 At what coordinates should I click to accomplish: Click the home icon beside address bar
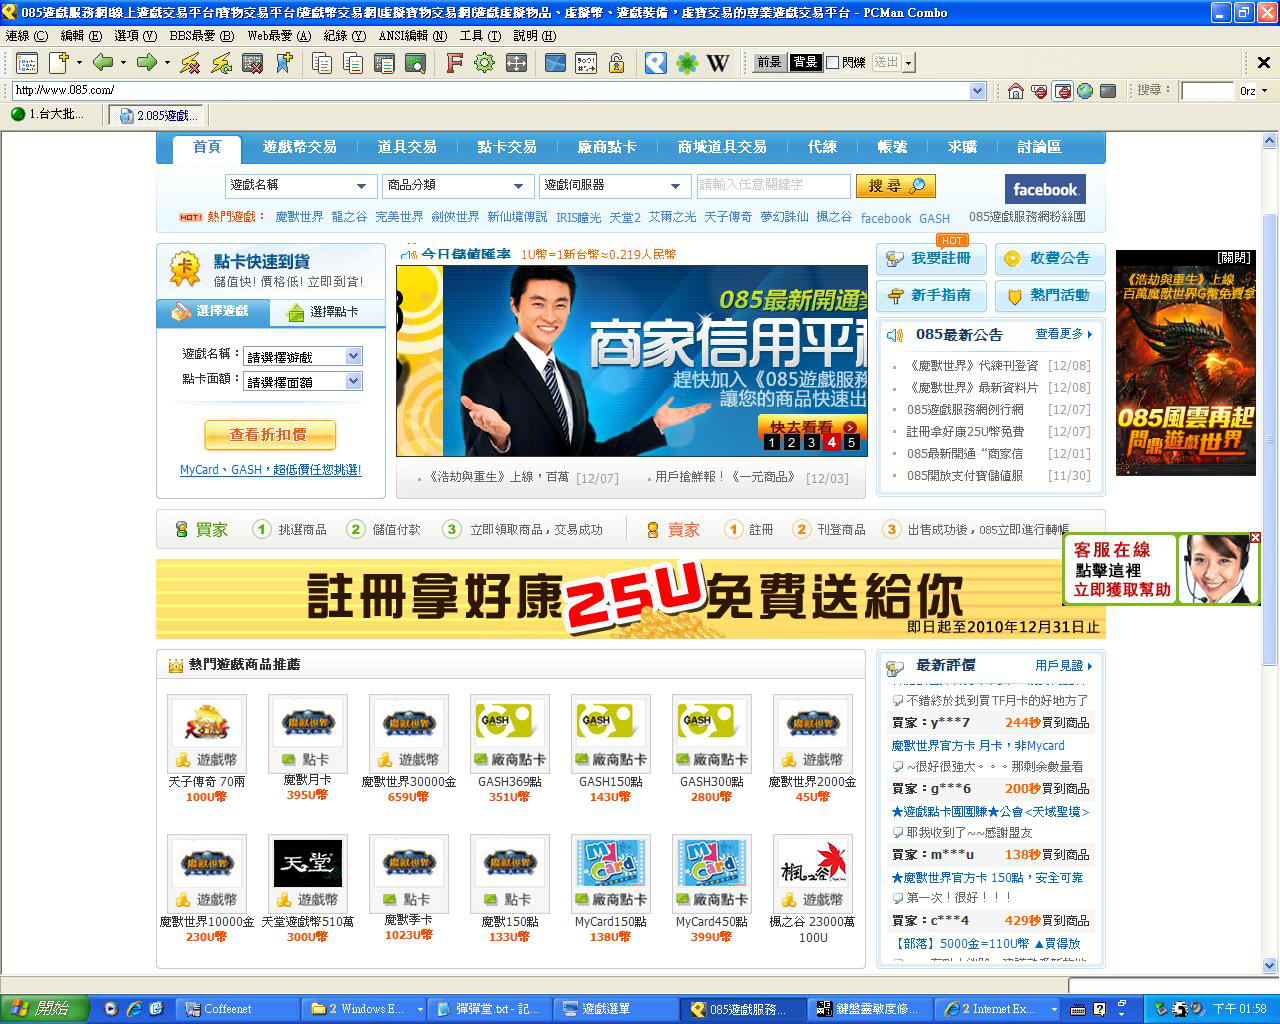coord(1016,91)
